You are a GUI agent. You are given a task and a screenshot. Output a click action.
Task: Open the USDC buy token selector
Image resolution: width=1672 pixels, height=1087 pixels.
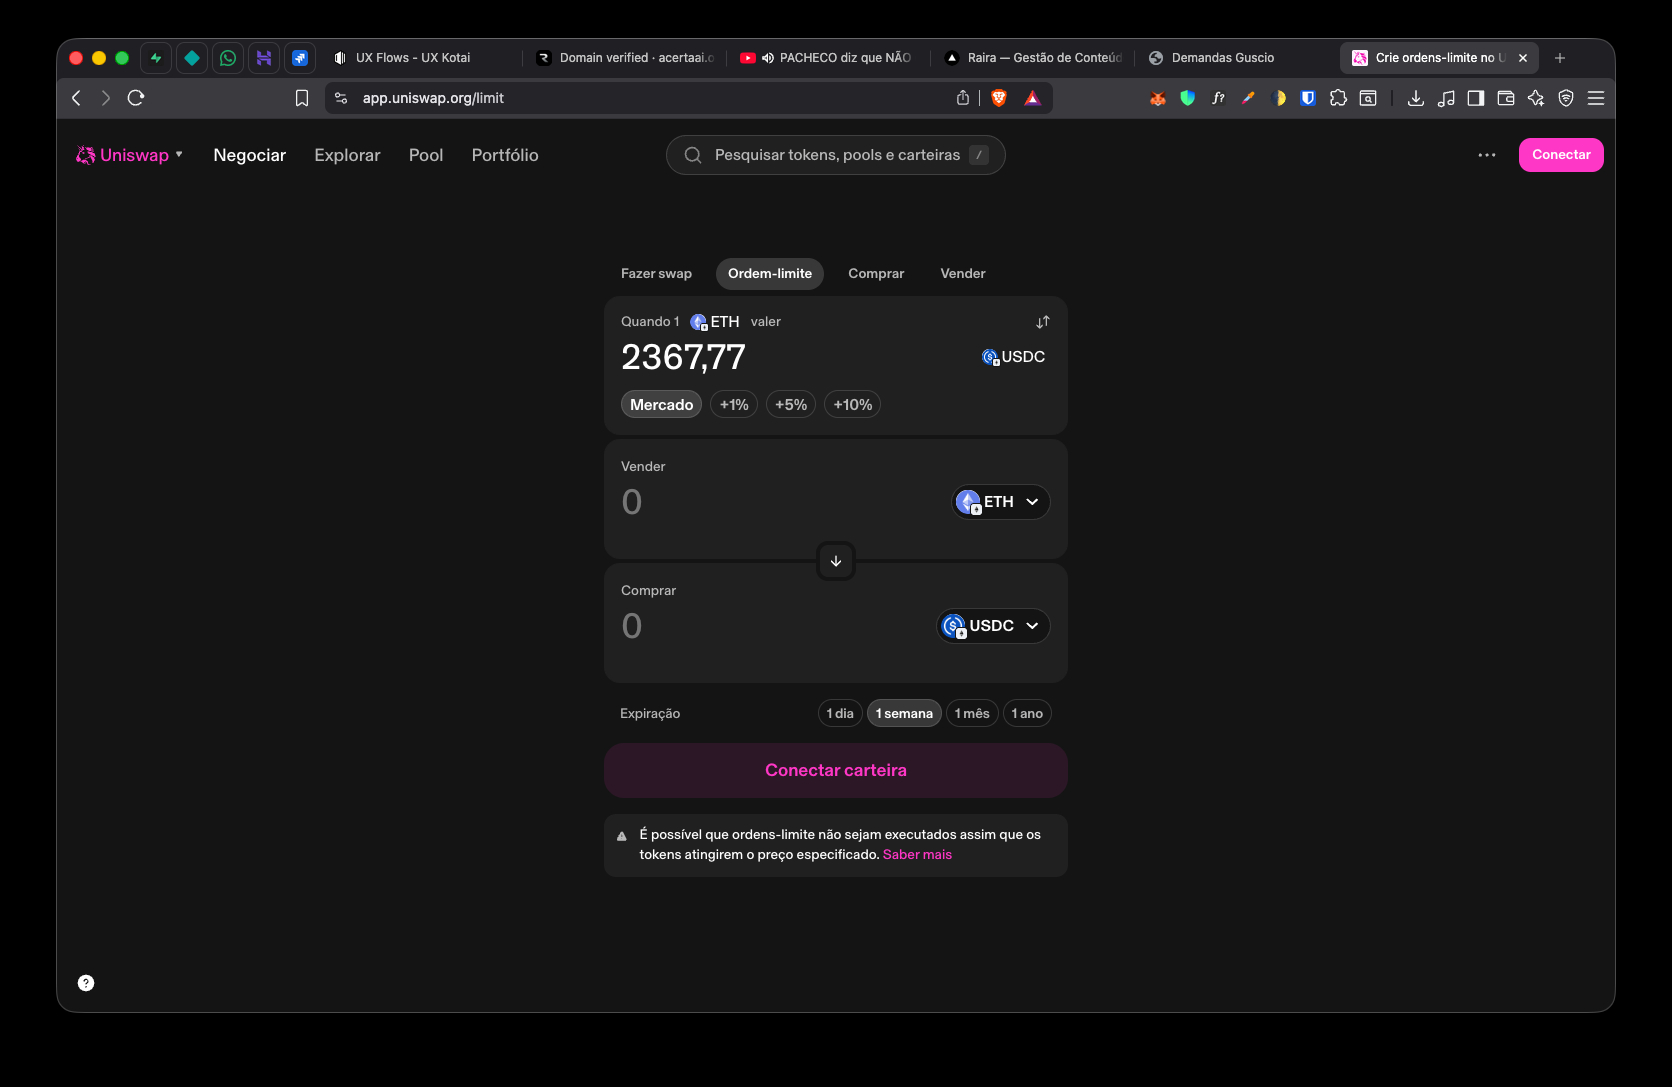993,626
